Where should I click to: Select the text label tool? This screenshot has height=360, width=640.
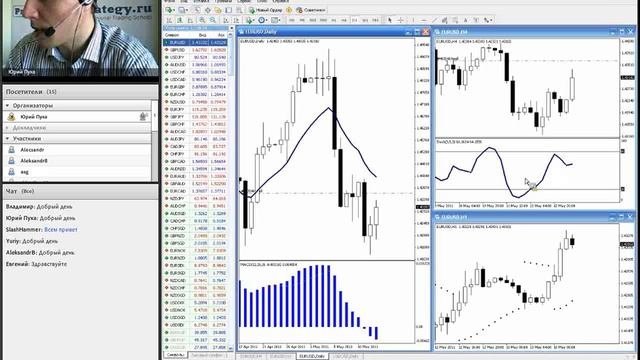476,20
